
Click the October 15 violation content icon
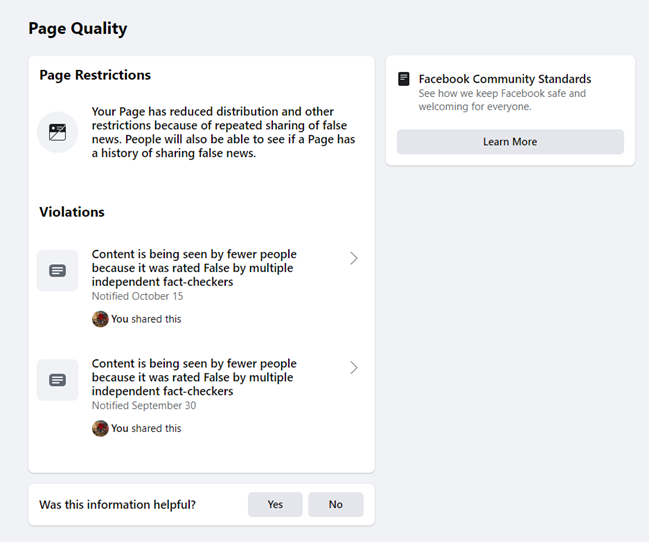(58, 270)
